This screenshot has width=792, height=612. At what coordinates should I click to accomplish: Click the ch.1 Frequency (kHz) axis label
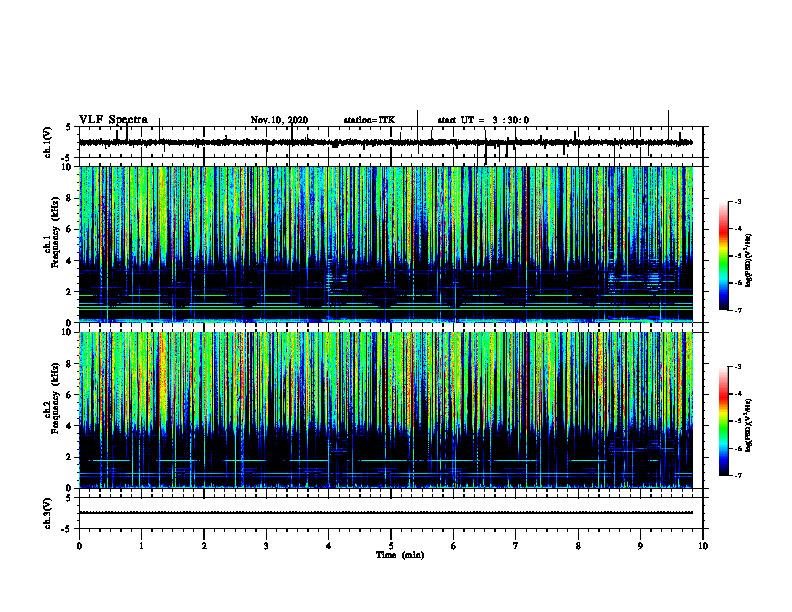52,232
